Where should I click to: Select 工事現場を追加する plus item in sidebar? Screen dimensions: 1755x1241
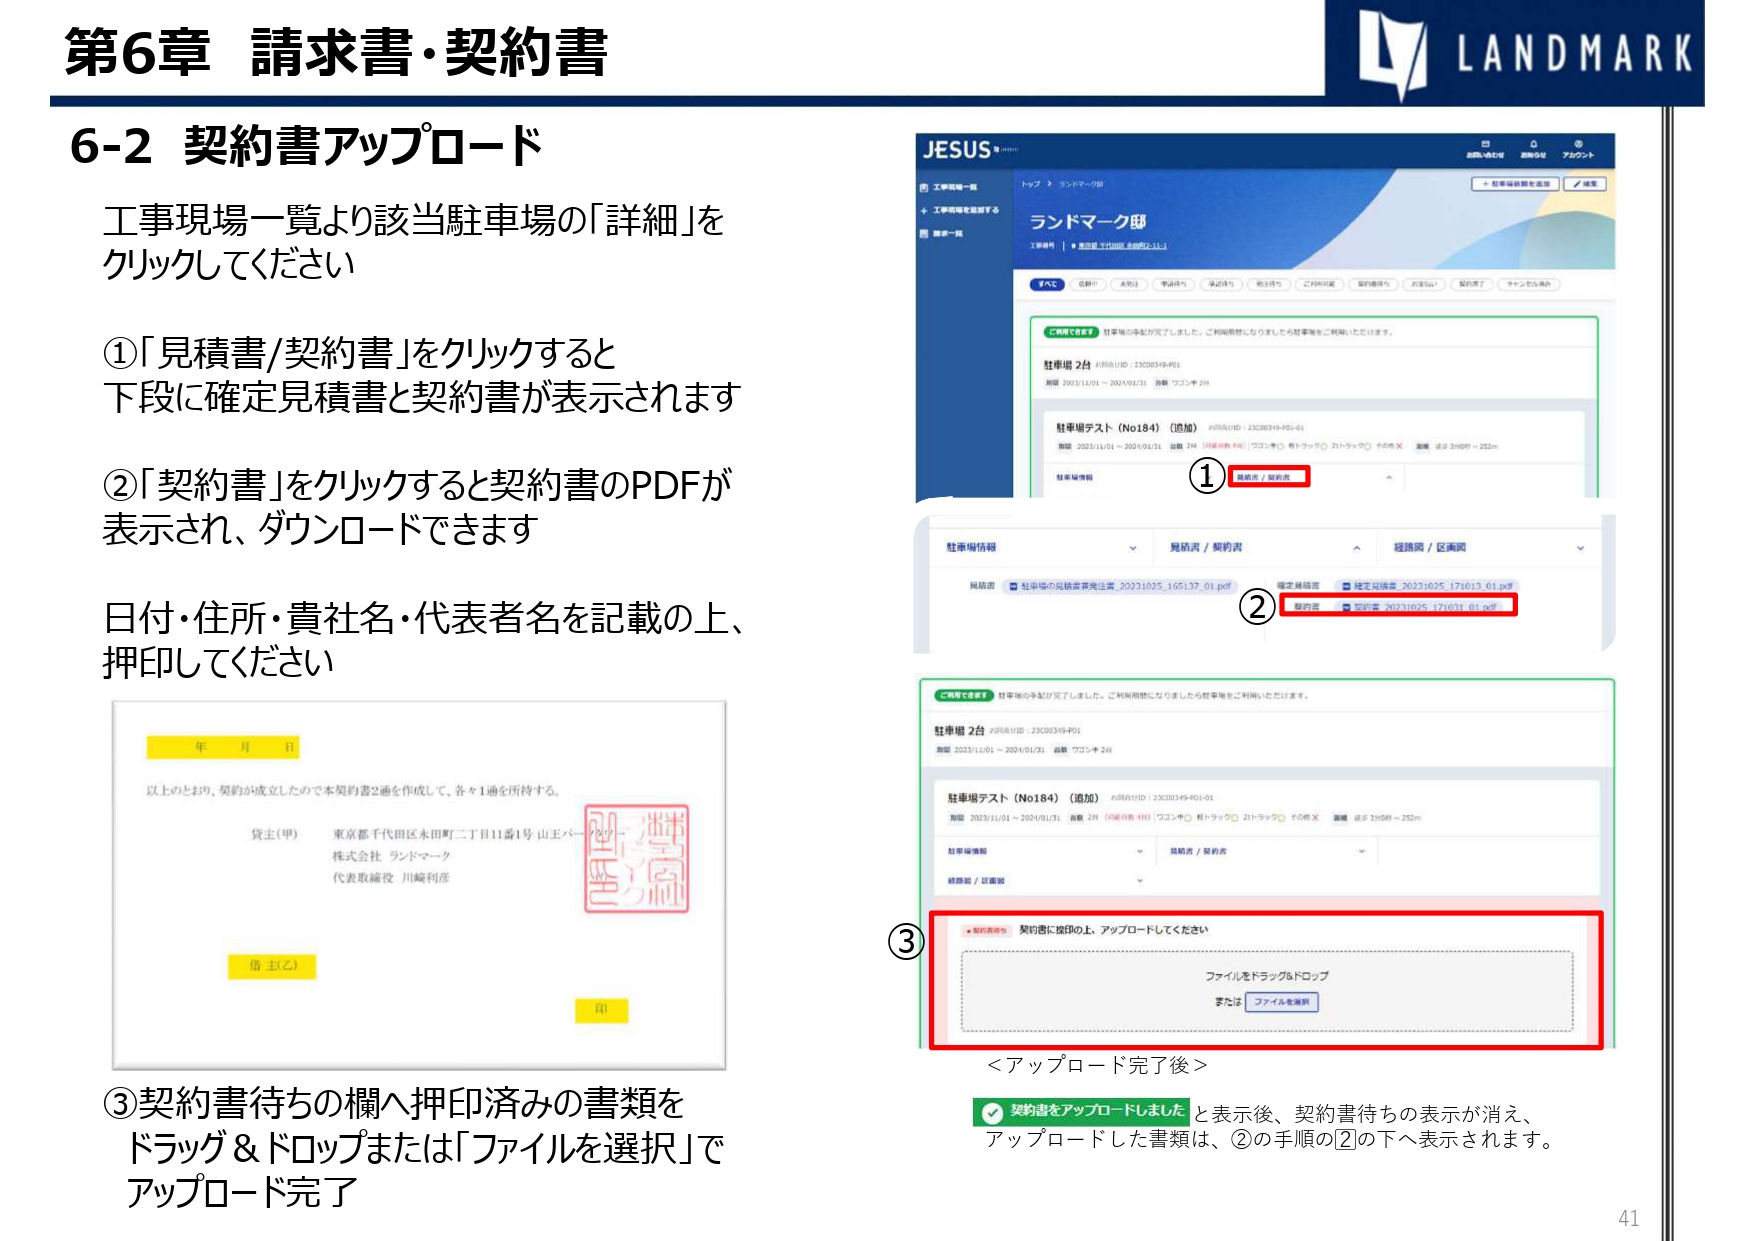(x=959, y=210)
